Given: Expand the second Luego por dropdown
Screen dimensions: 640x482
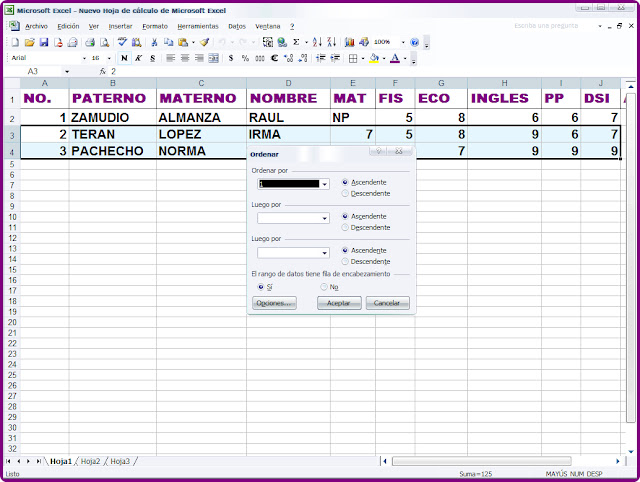Looking at the screenshot, I should click(x=324, y=253).
